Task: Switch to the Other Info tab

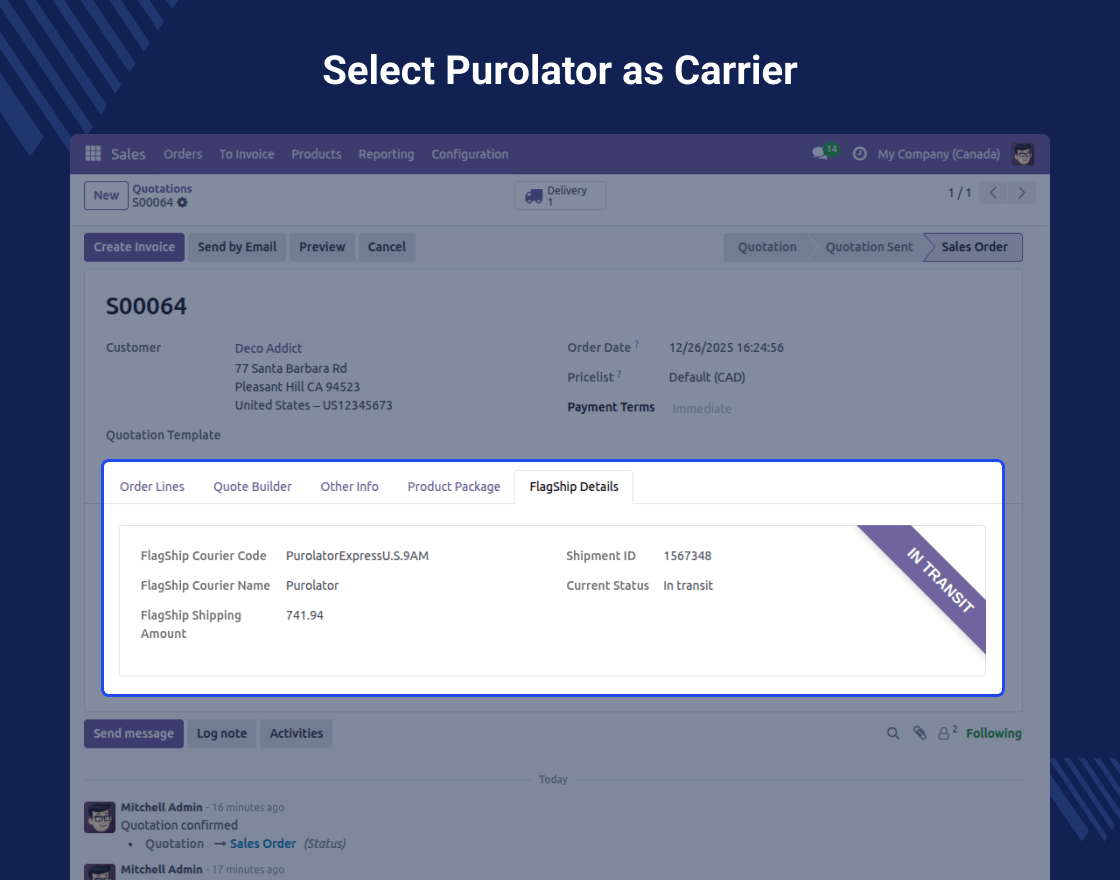Action: (x=349, y=486)
